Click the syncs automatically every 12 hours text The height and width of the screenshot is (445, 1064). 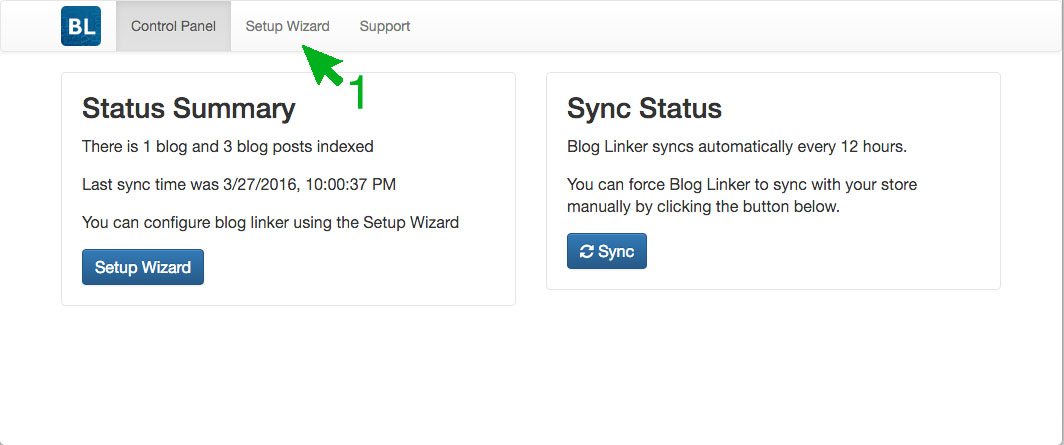(x=737, y=146)
